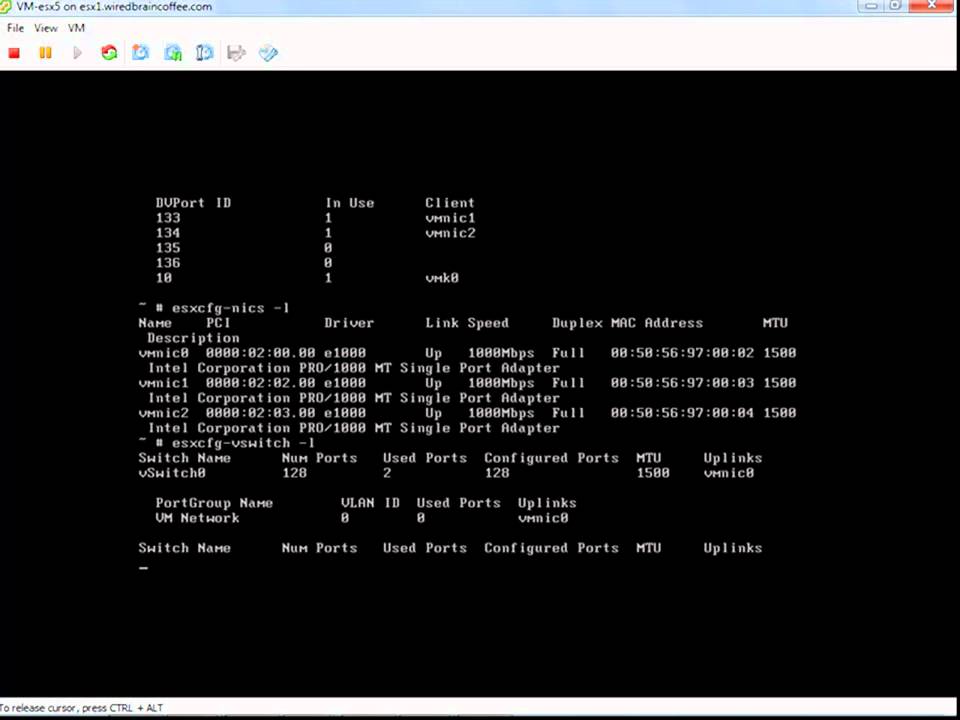Take a VM snapshot

tap(141, 53)
